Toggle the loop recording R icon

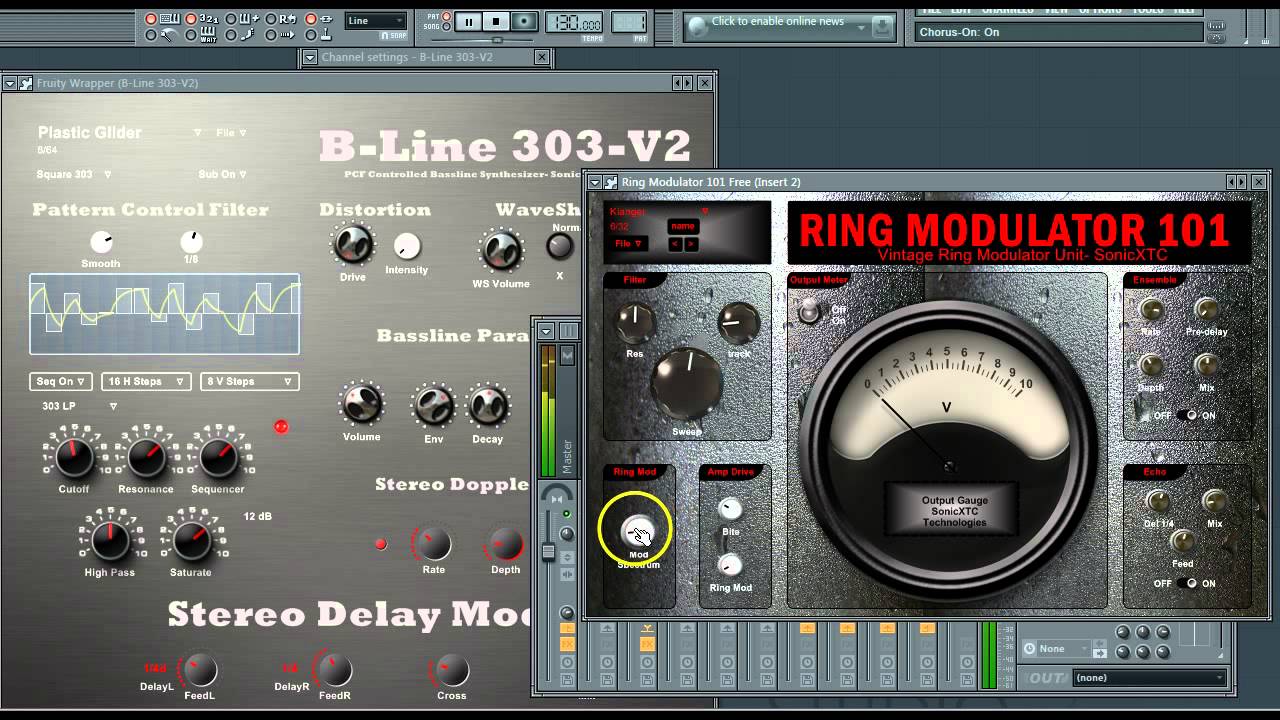pos(287,19)
